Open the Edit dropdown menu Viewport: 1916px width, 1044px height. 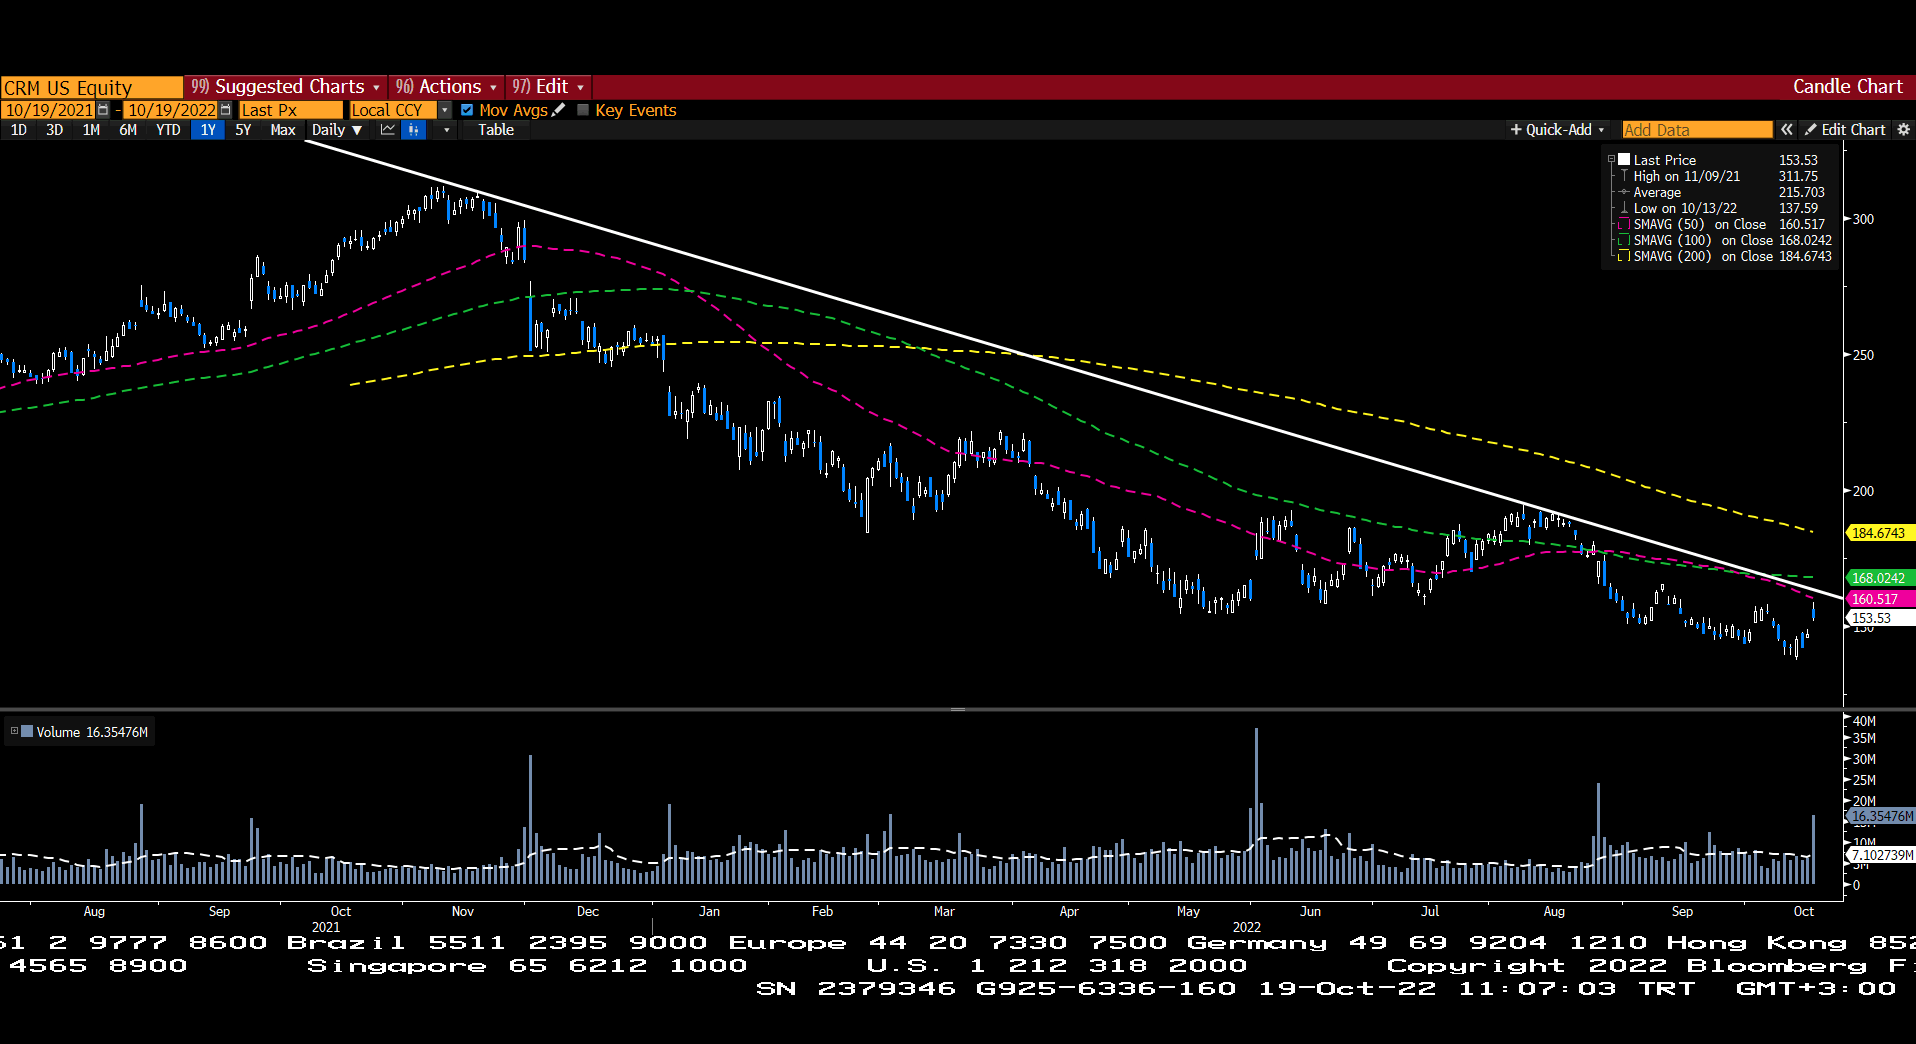(548, 87)
